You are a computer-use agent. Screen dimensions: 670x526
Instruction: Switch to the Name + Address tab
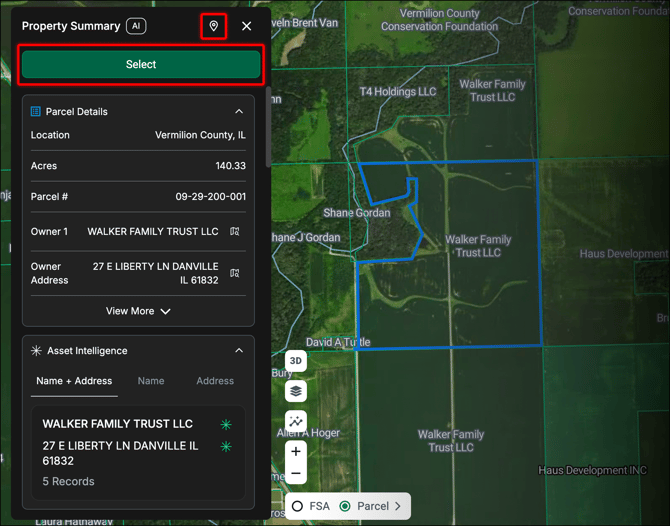[74, 381]
